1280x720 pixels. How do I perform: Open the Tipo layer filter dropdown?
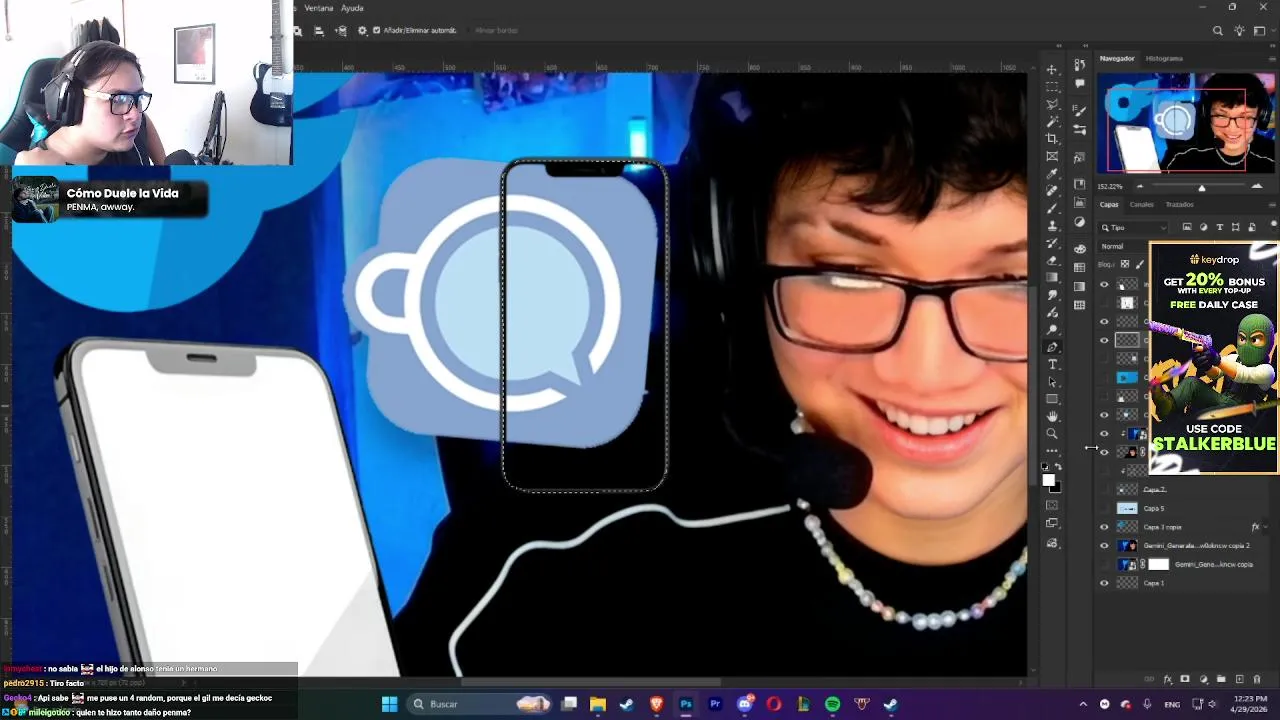pos(1134,227)
